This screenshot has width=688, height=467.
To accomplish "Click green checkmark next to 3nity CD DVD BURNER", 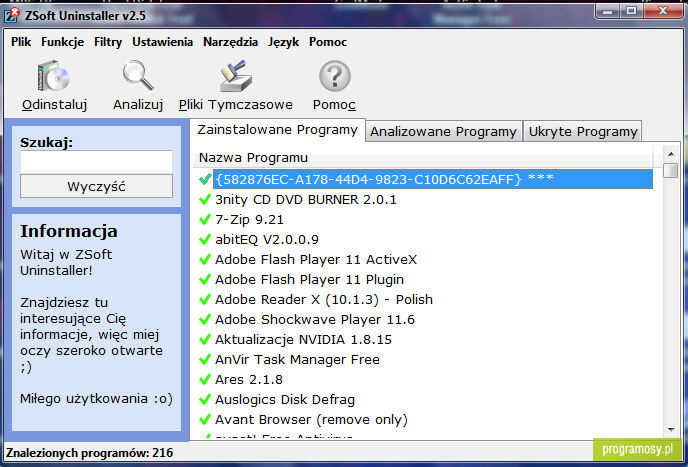I will click(x=204, y=200).
